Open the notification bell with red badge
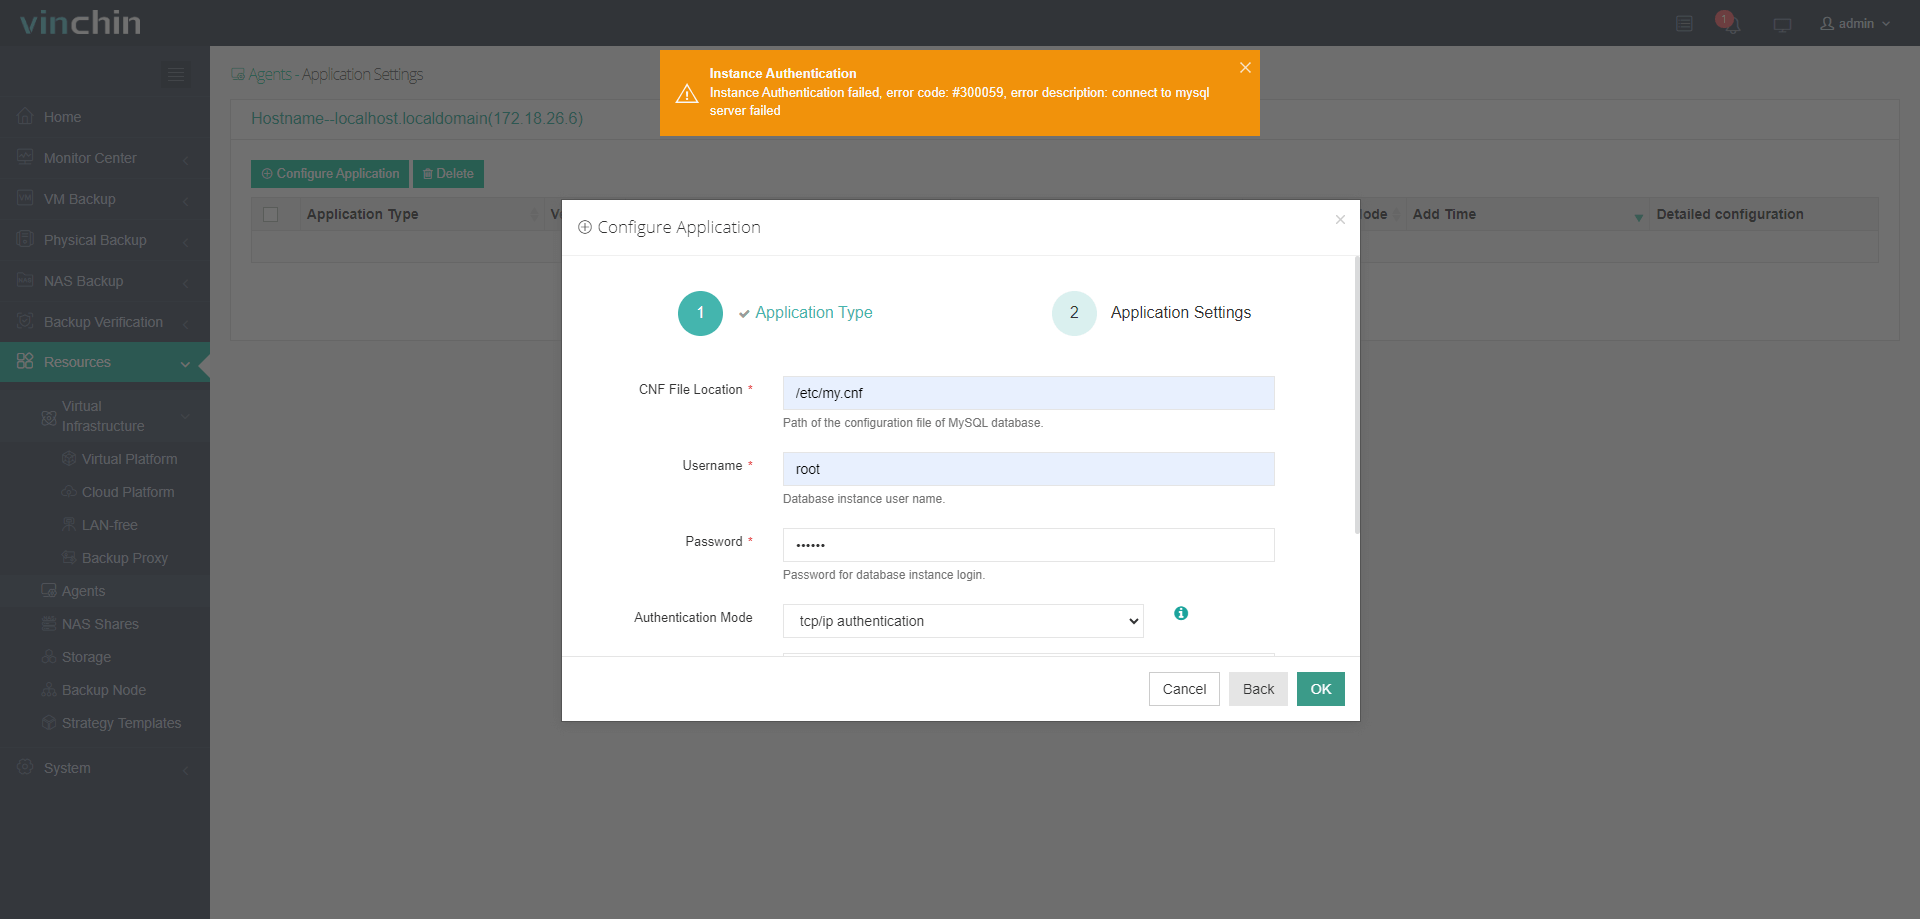Viewport: 1920px width, 919px height. click(1729, 23)
